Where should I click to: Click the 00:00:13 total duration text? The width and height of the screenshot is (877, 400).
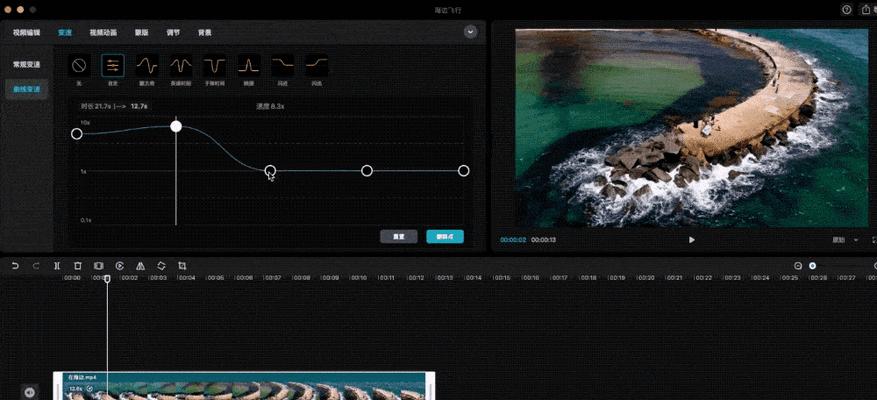(x=543, y=239)
